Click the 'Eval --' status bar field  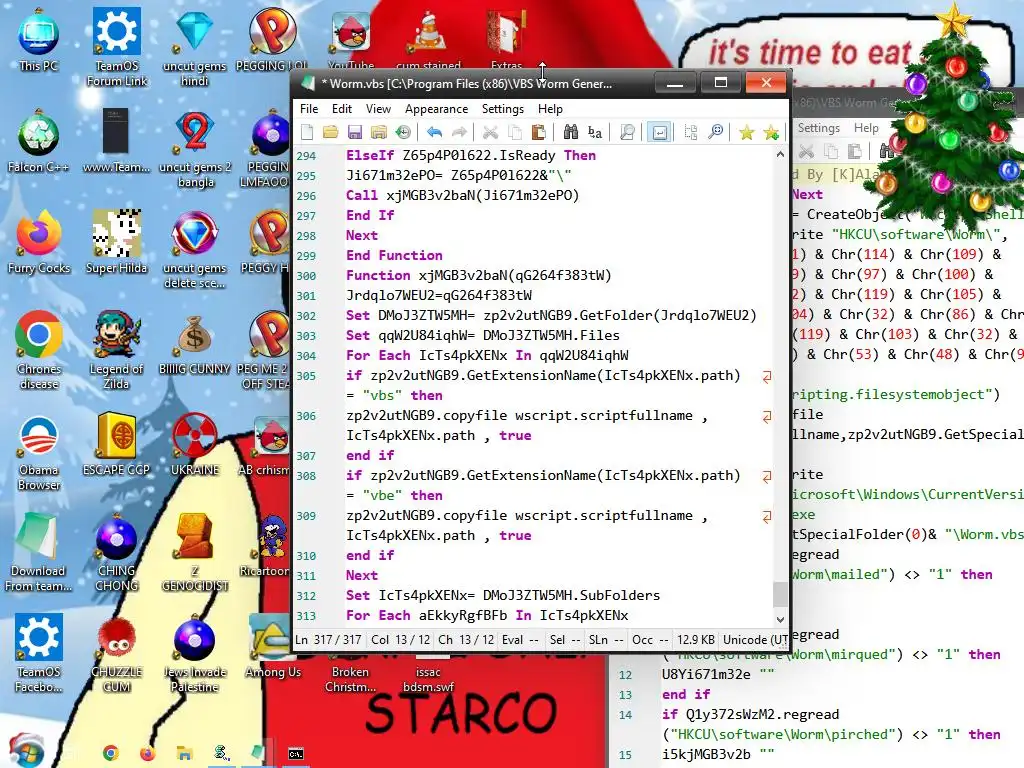pyautogui.click(x=520, y=639)
